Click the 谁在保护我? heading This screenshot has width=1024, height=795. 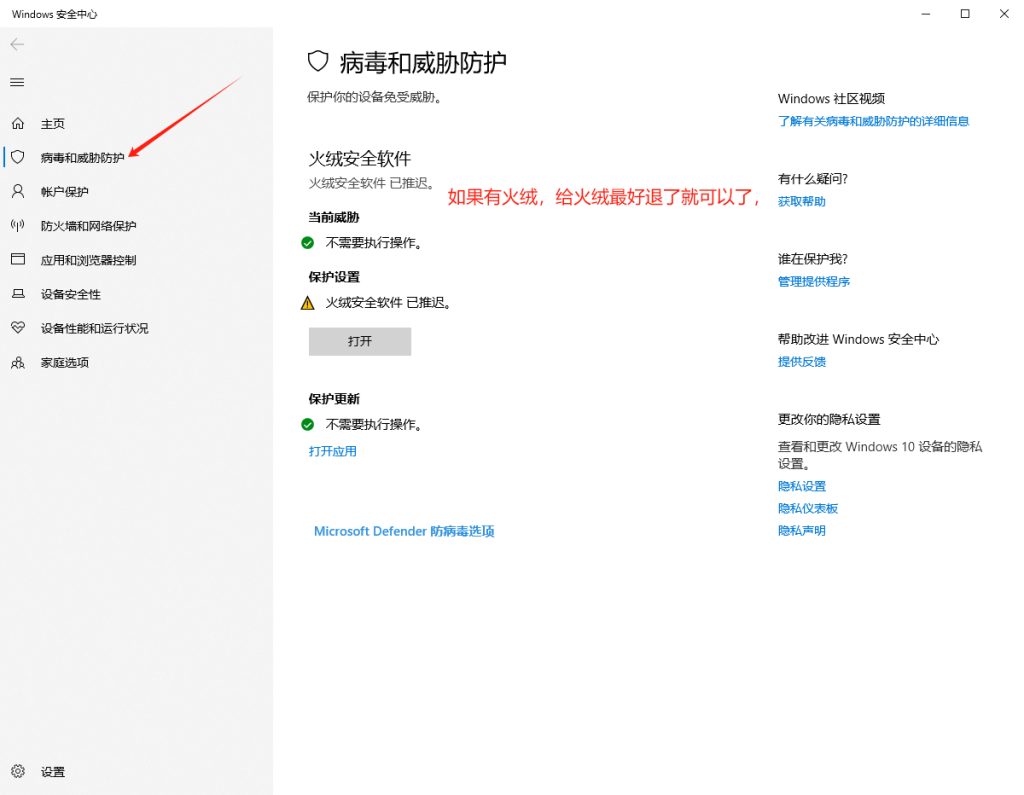(x=812, y=259)
